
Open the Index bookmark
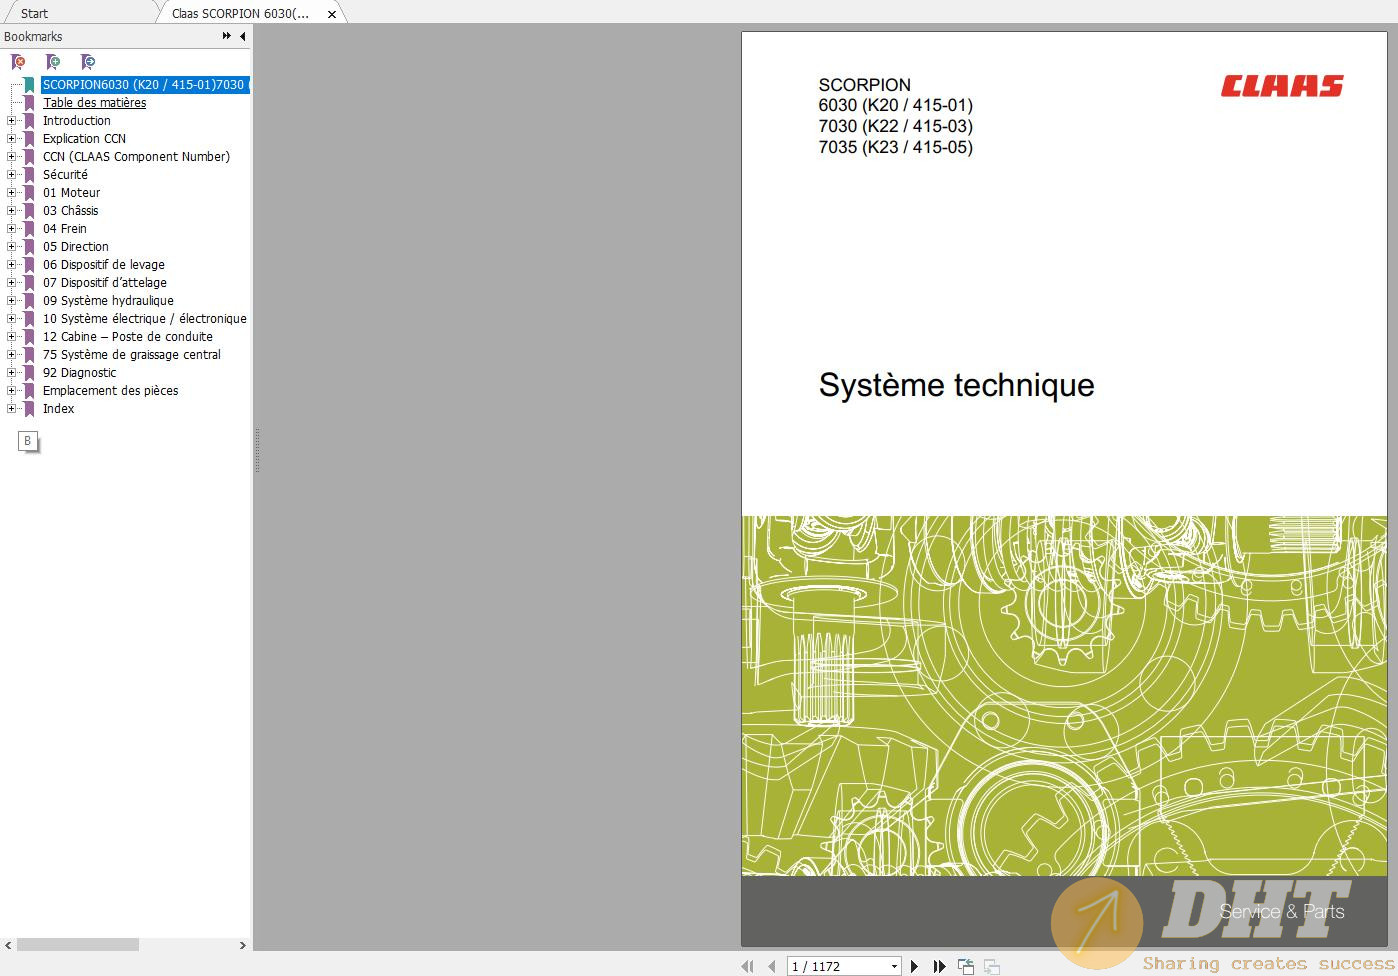tap(58, 409)
